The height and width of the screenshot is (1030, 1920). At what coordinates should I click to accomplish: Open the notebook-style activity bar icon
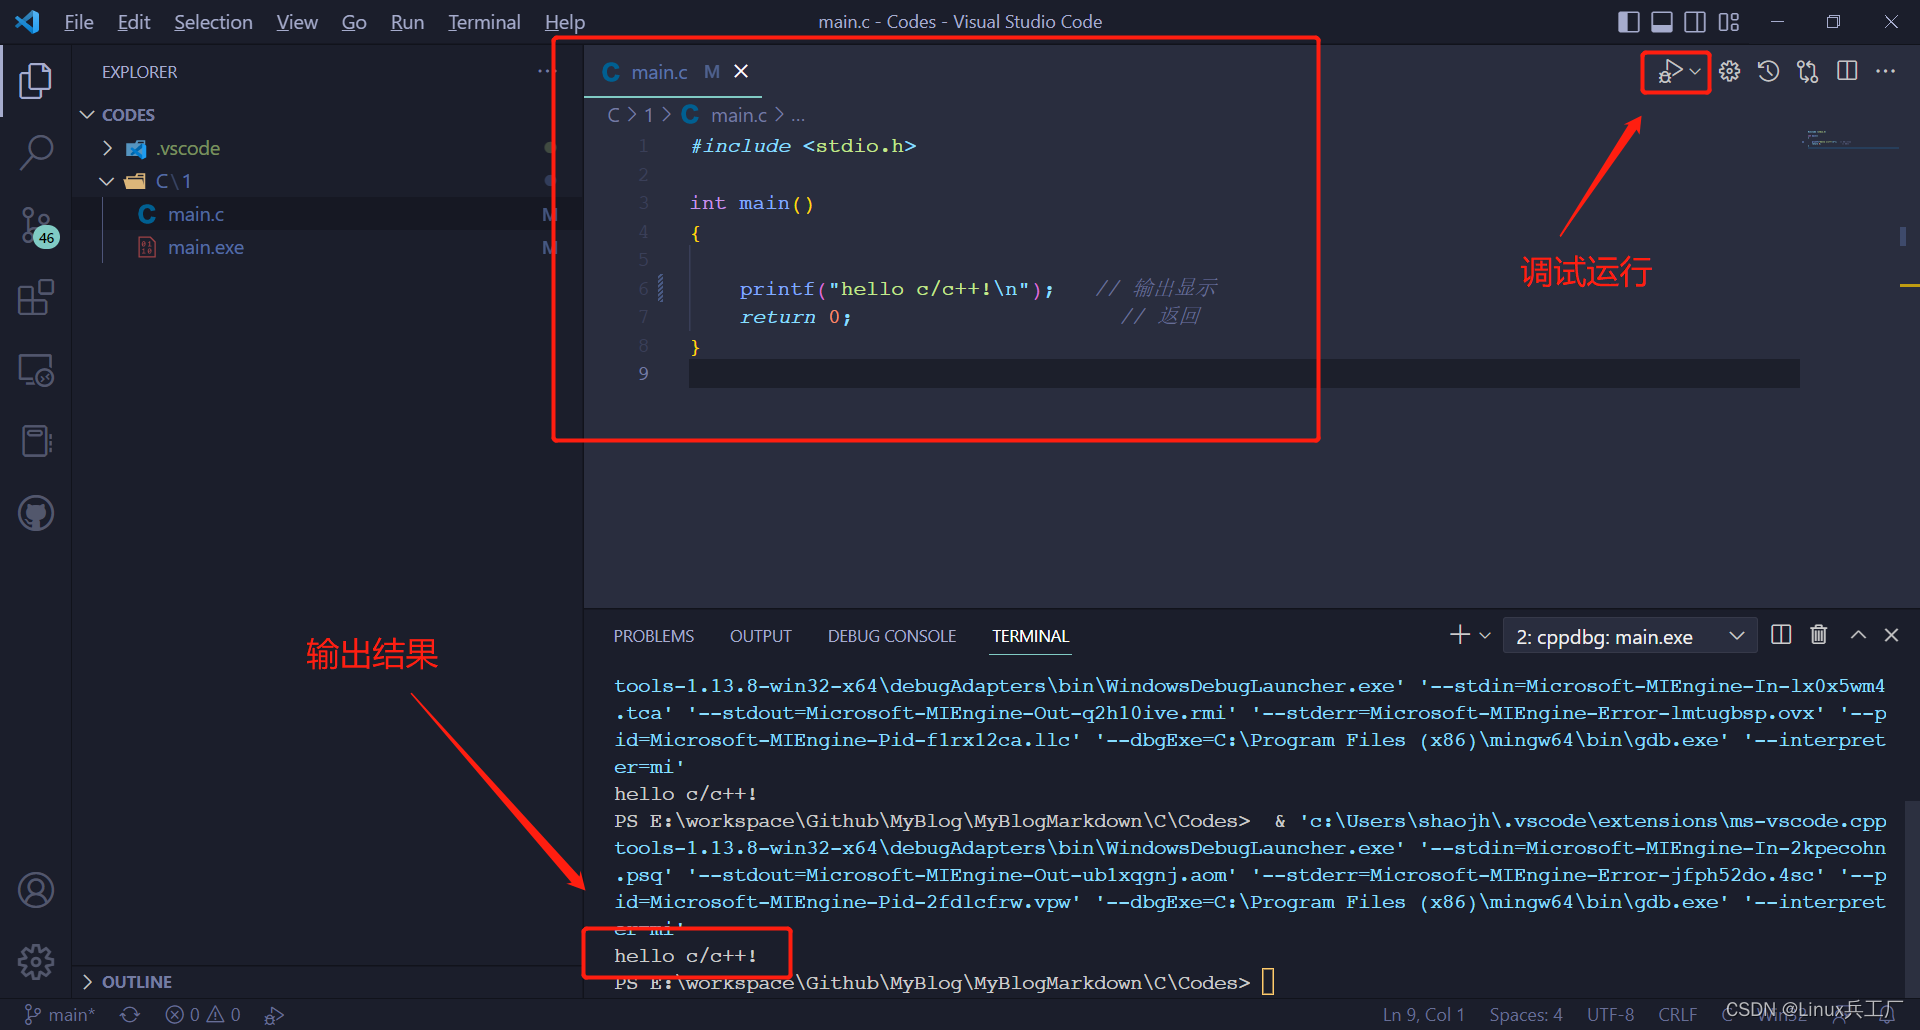36,441
